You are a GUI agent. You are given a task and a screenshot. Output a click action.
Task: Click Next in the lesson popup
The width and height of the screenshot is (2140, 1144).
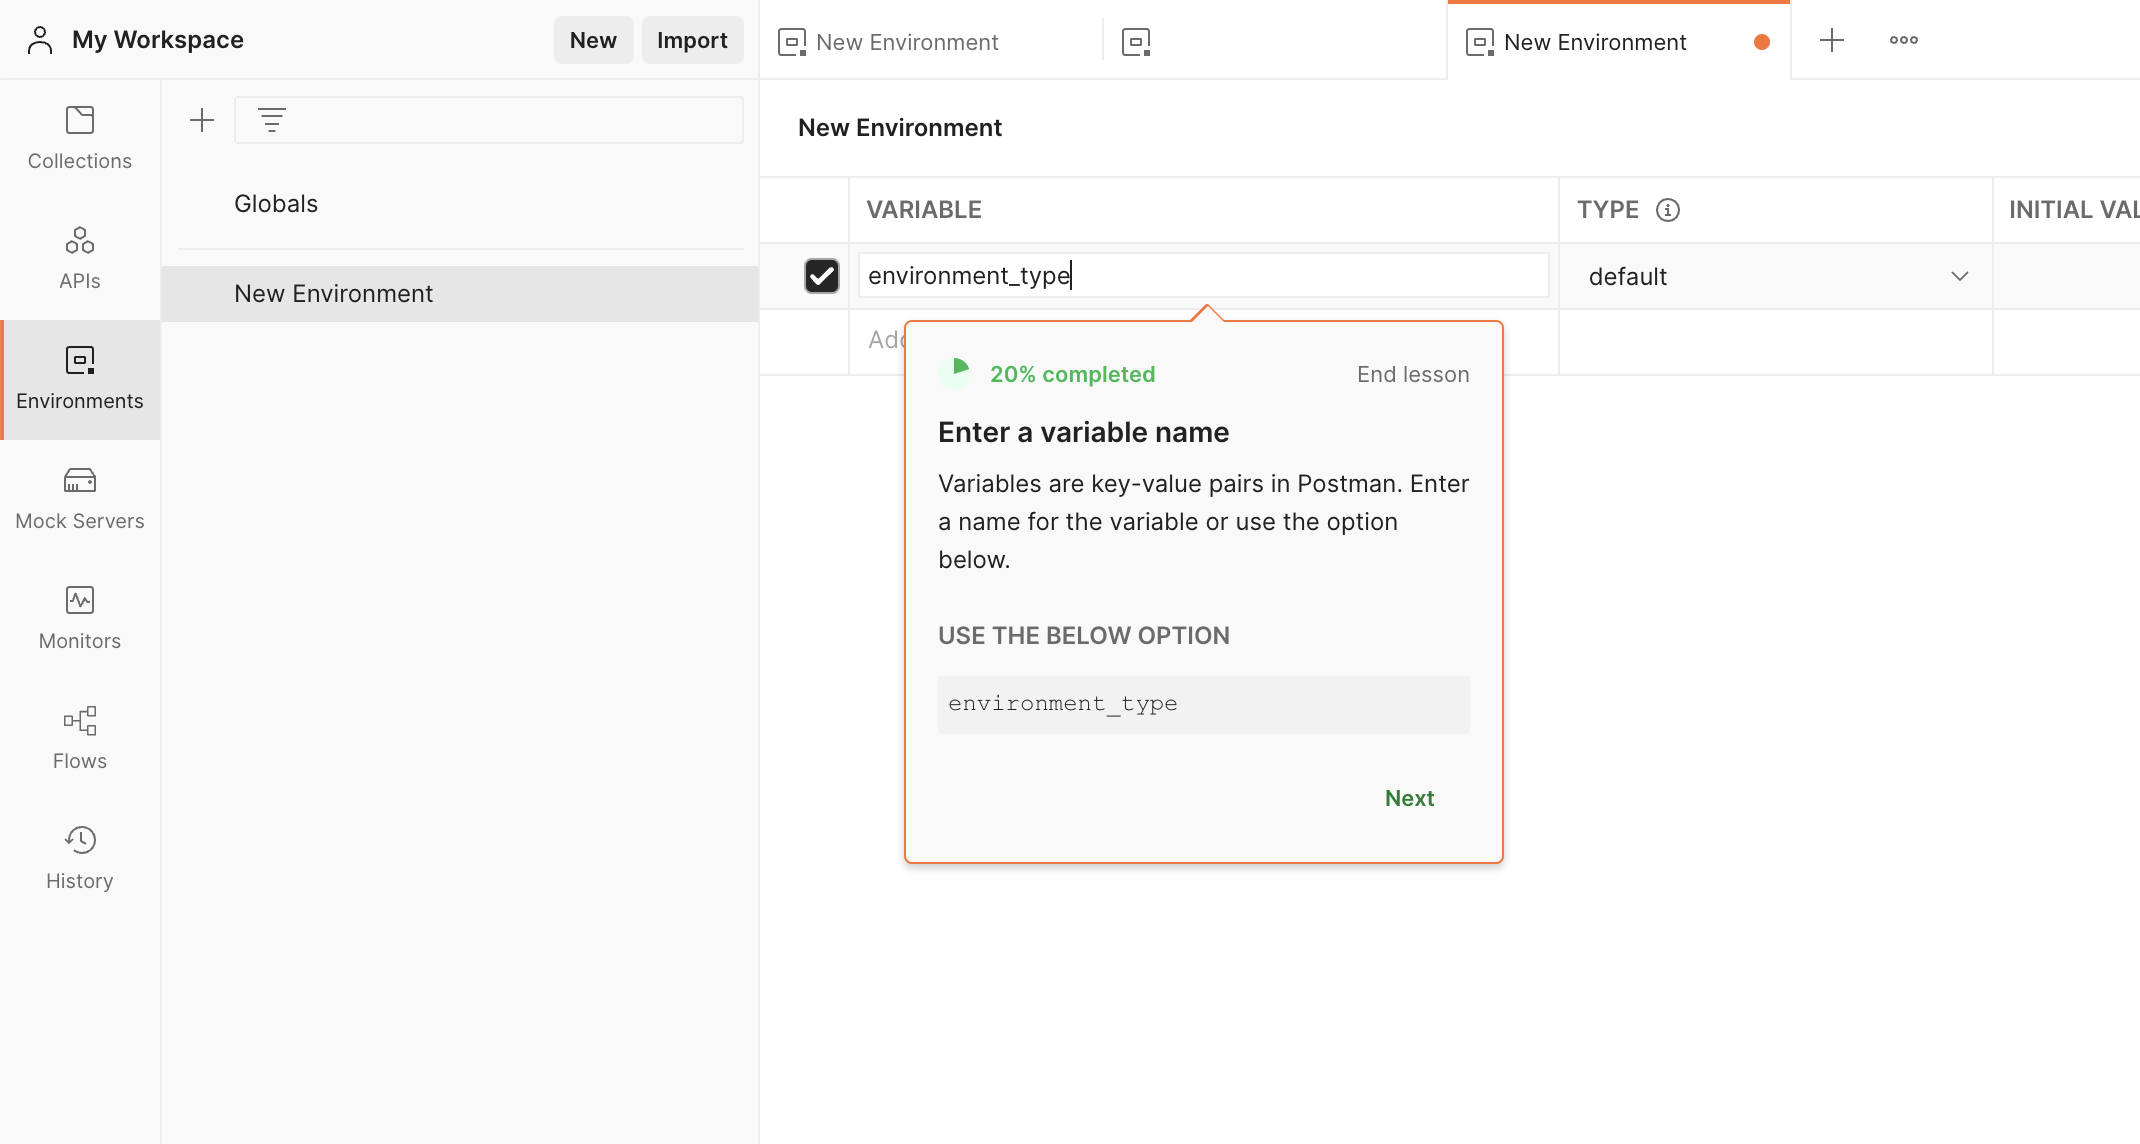tap(1409, 798)
